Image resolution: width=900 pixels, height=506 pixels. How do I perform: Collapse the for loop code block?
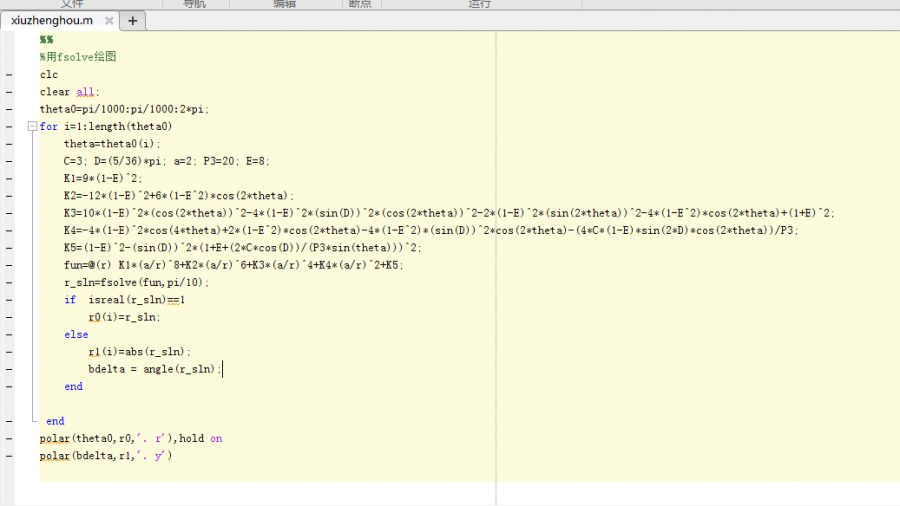coord(33,127)
